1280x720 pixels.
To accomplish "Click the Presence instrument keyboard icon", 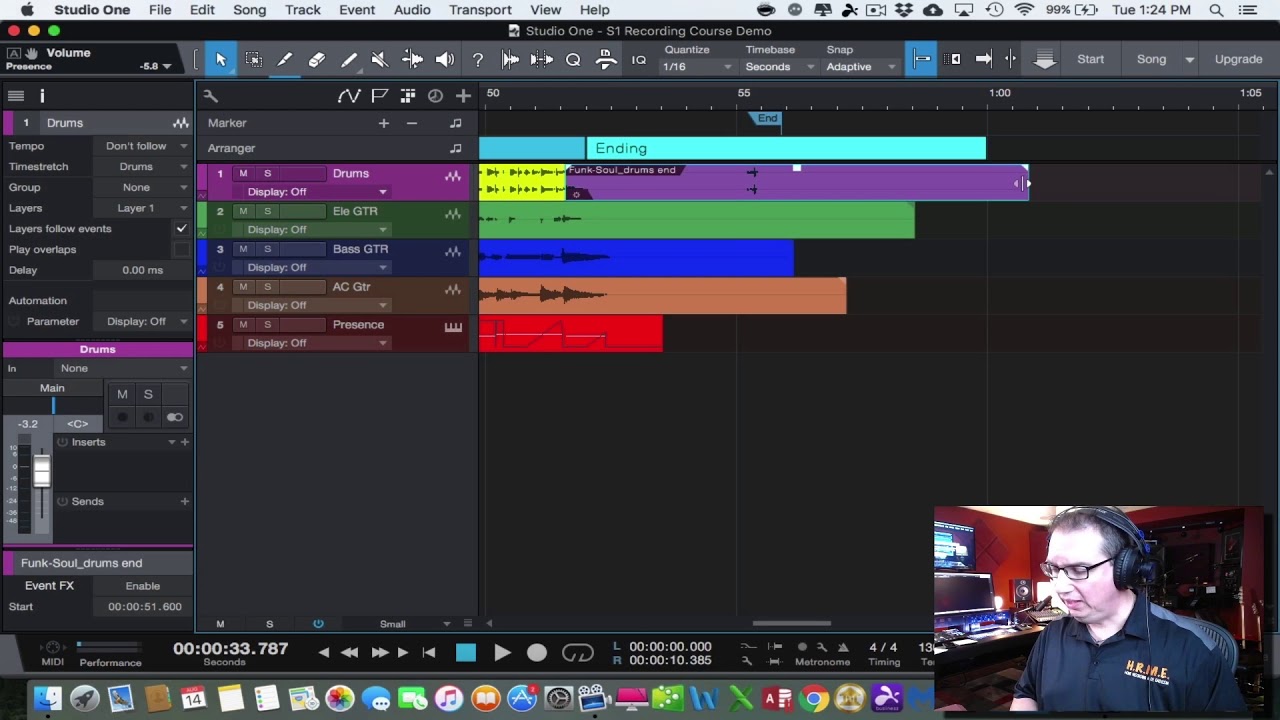I will [x=453, y=326].
